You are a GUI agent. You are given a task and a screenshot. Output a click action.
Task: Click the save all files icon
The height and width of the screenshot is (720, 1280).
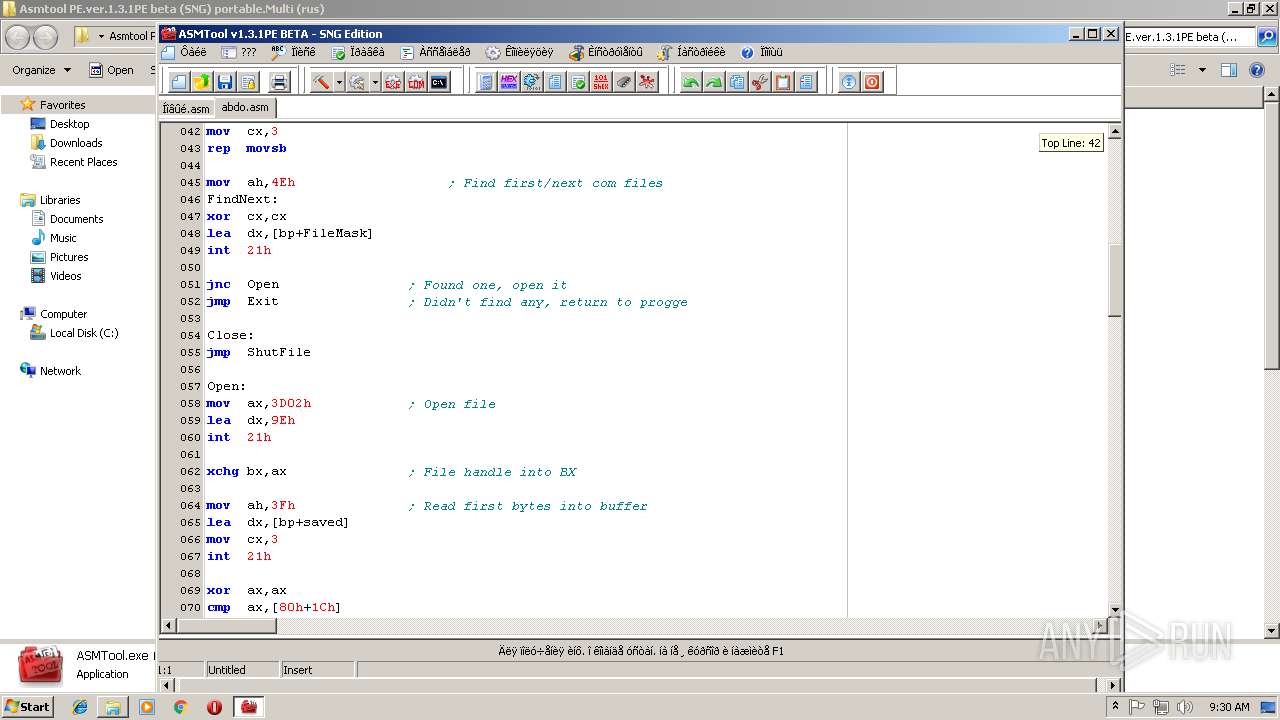[x=248, y=82]
